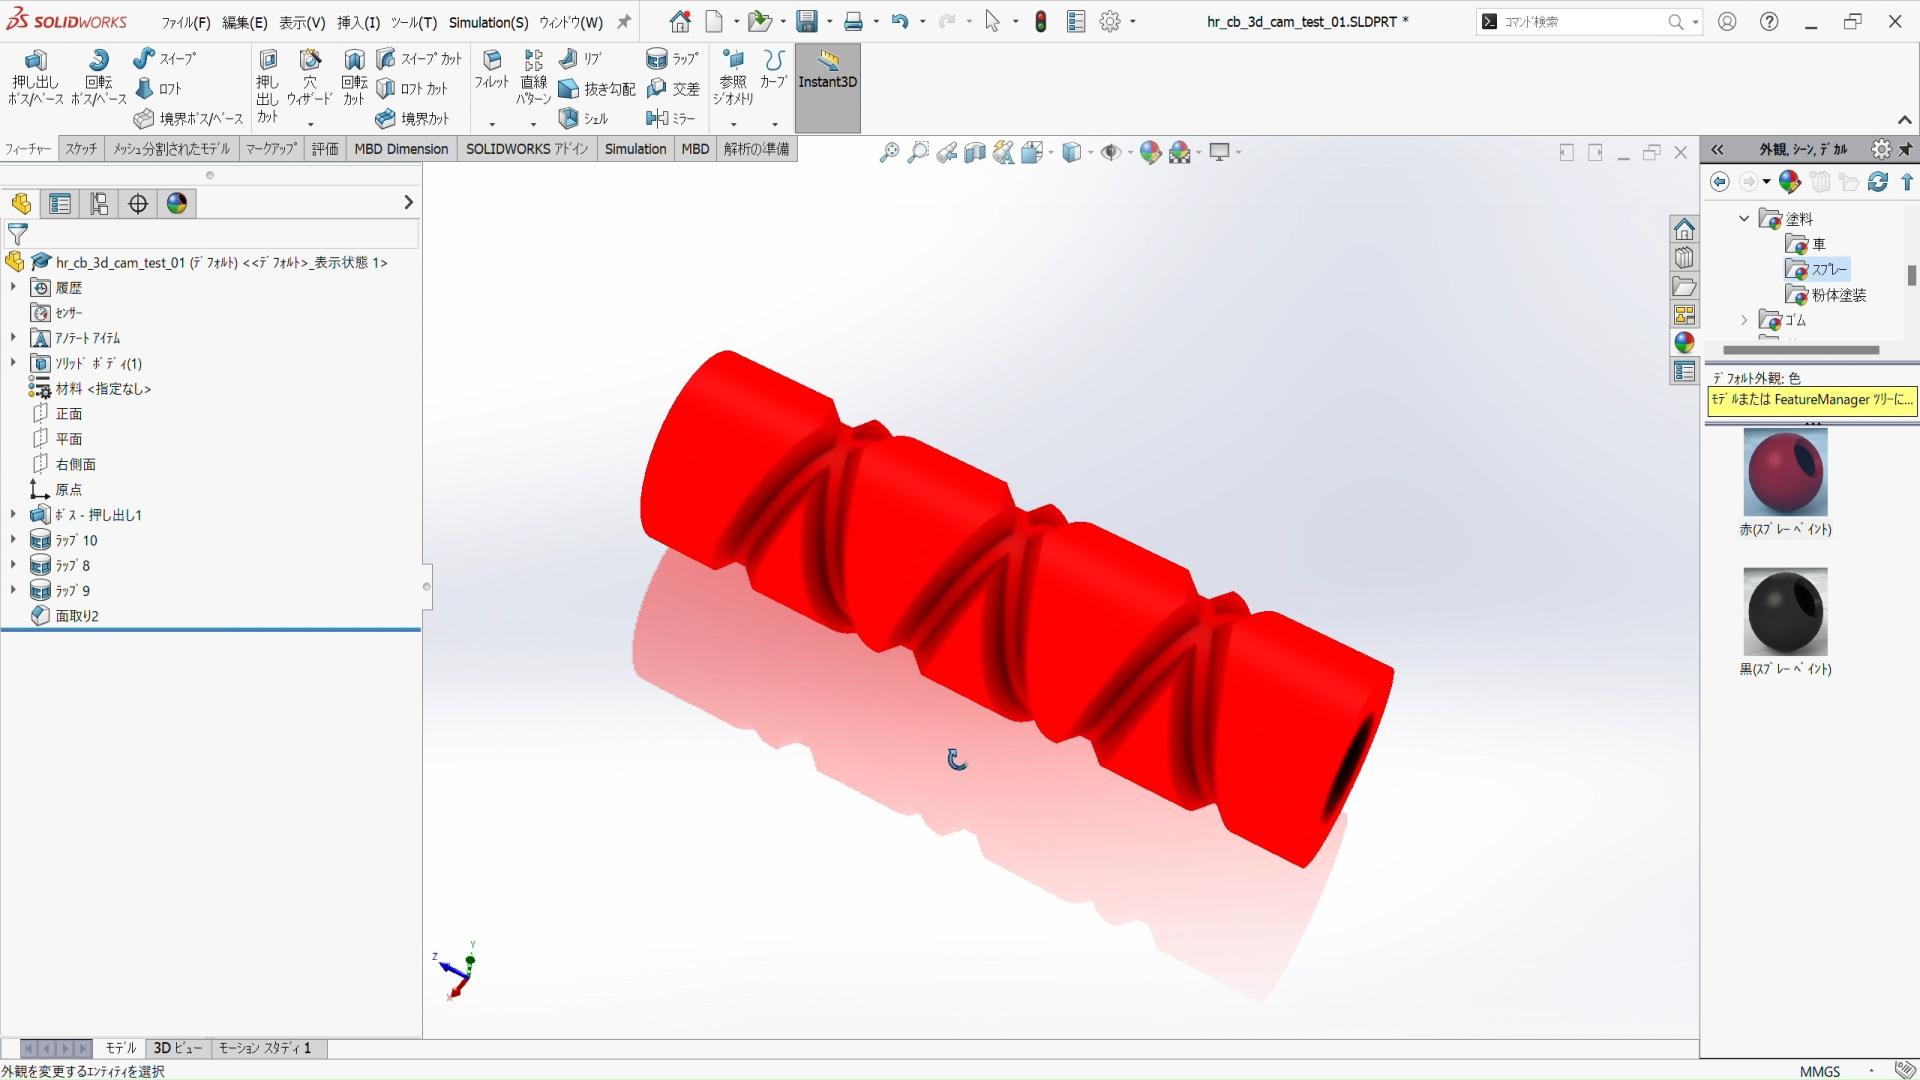Open the 編集(E) menu
Viewport: 1920px width, 1080px height.
[244, 22]
